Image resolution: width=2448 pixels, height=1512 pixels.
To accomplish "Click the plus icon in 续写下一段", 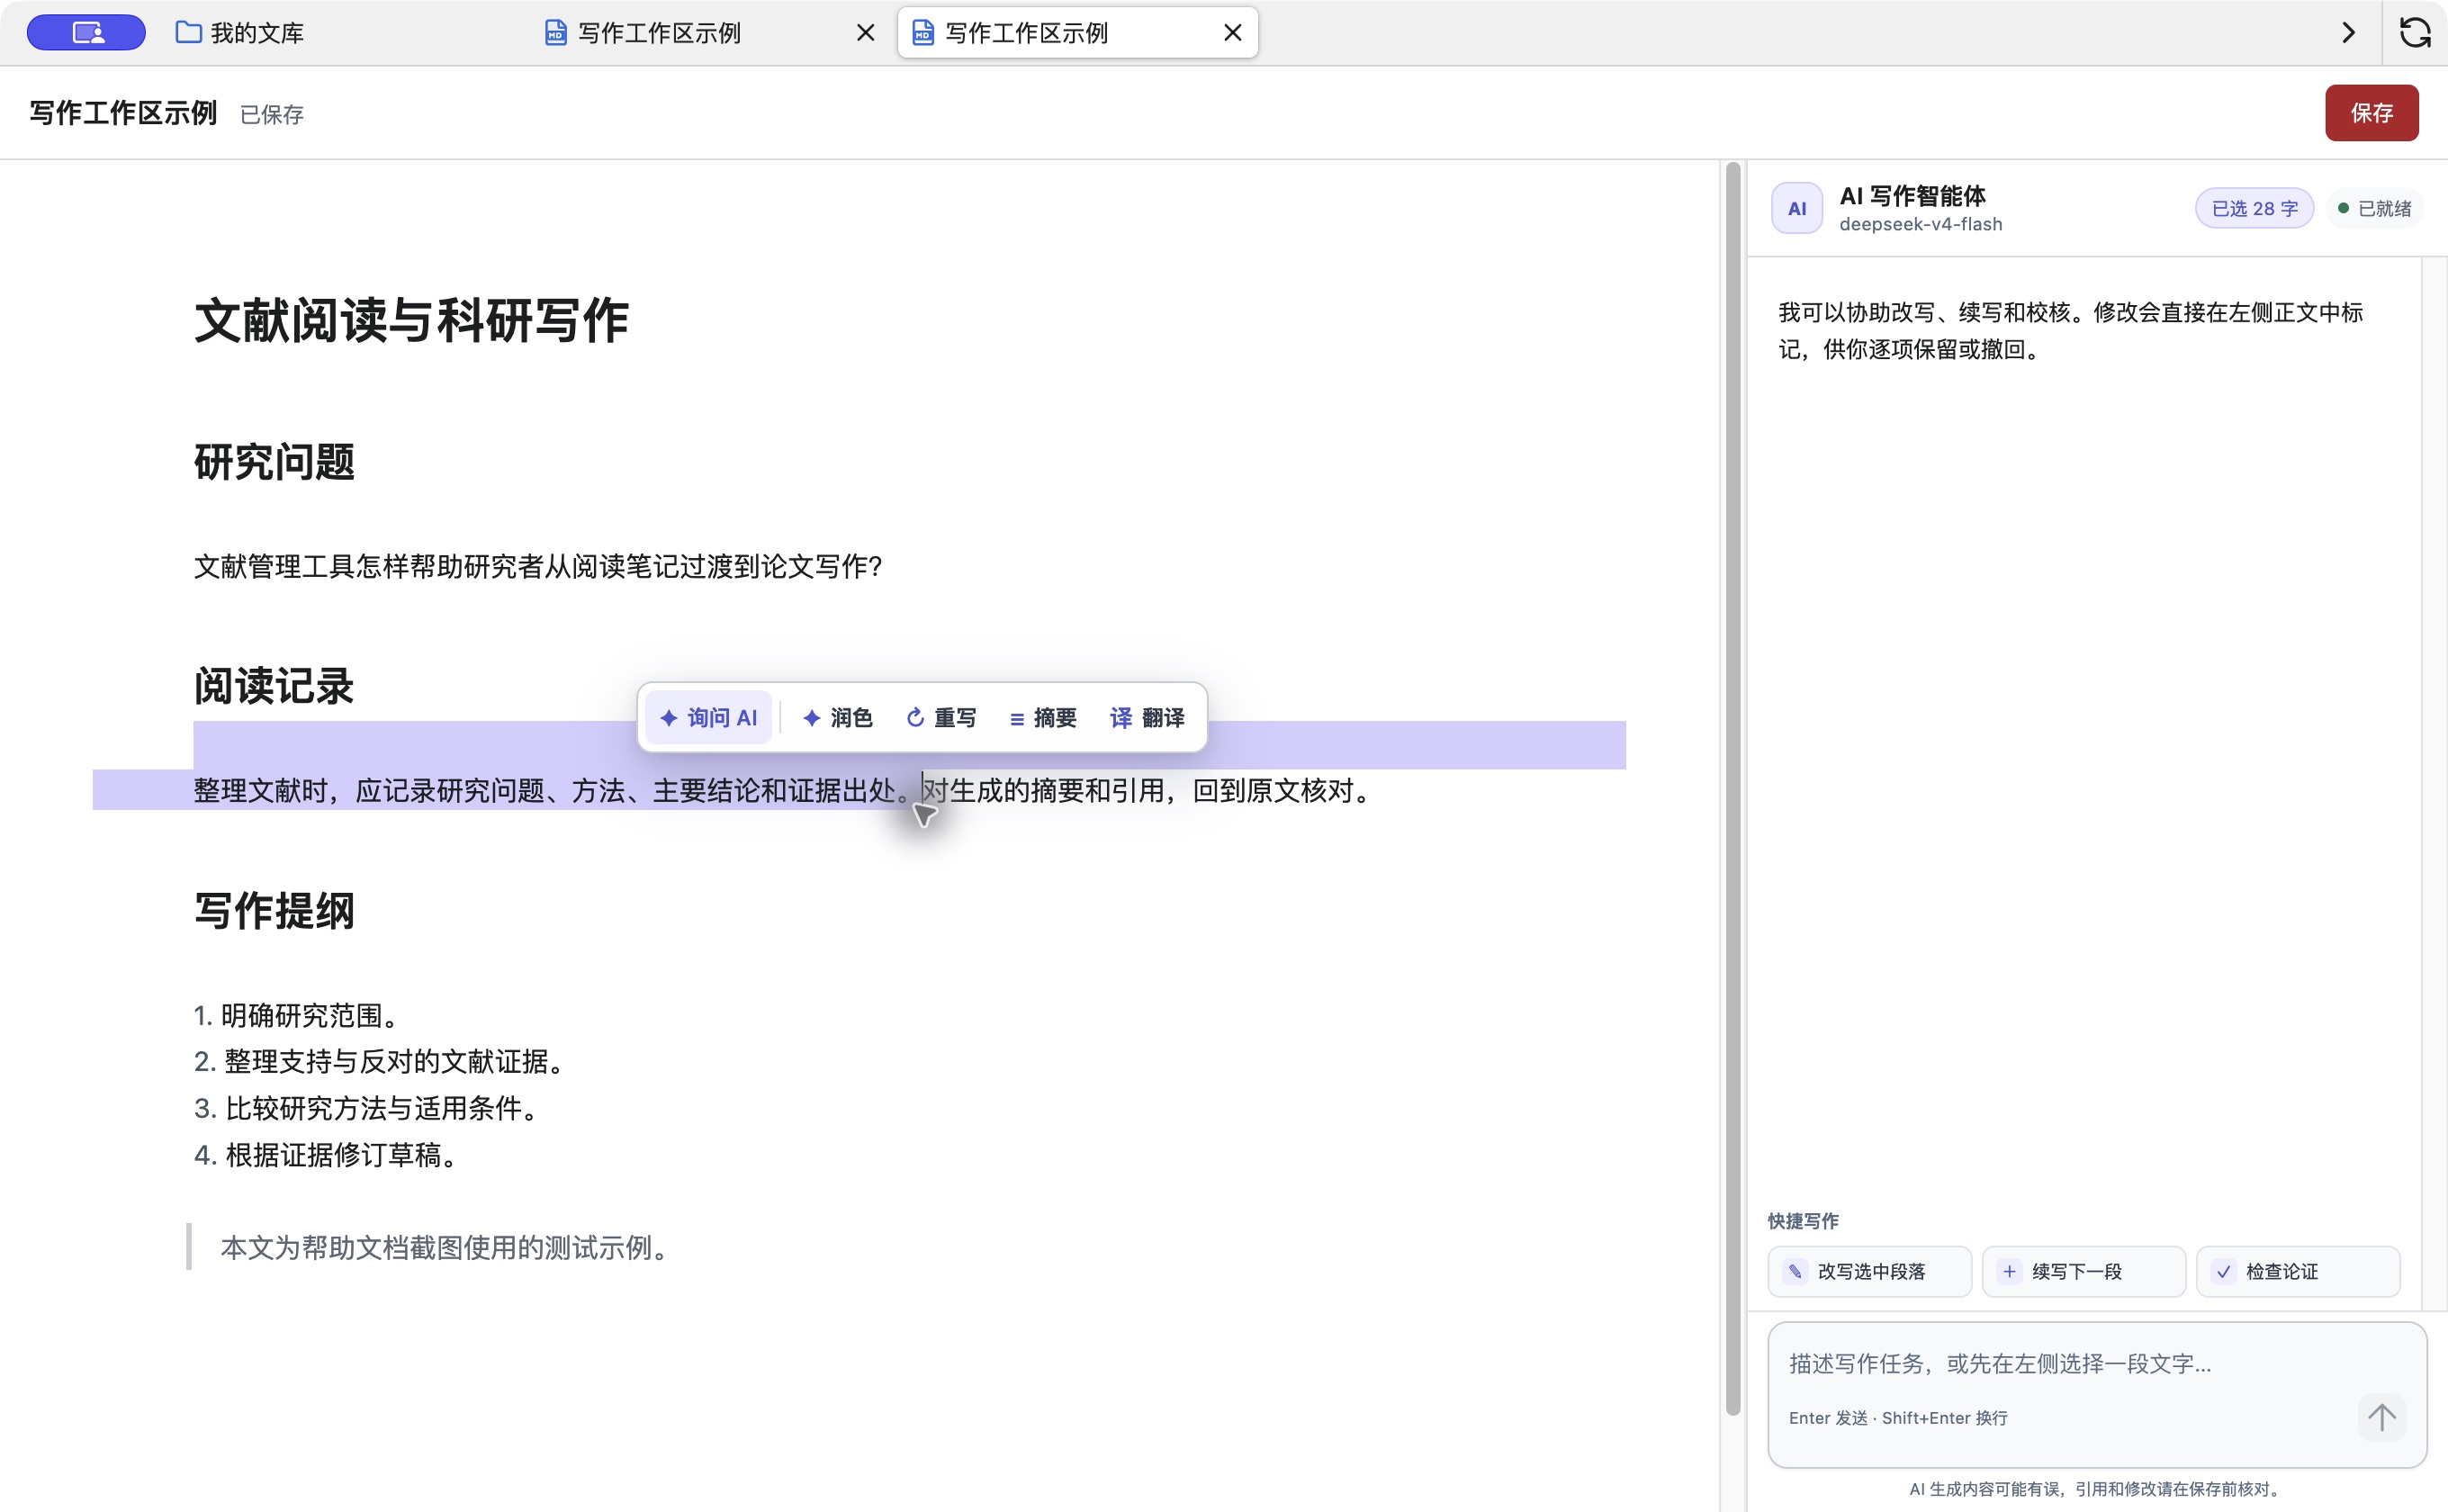I will [x=2009, y=1271].
